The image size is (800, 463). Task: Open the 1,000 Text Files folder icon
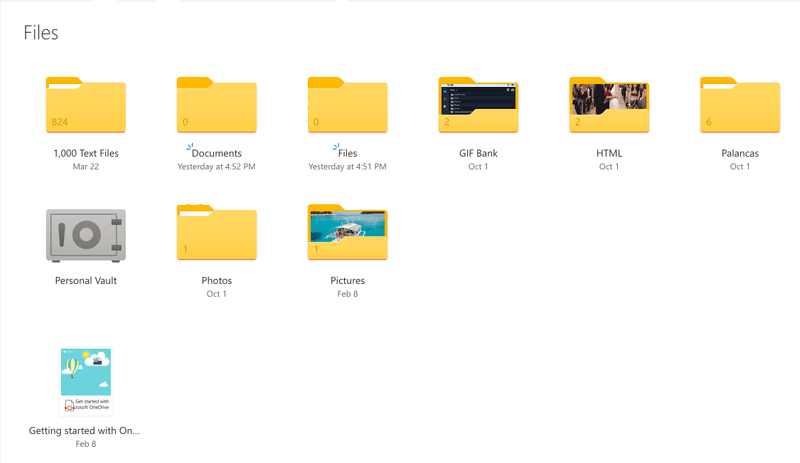coord(86,105)
